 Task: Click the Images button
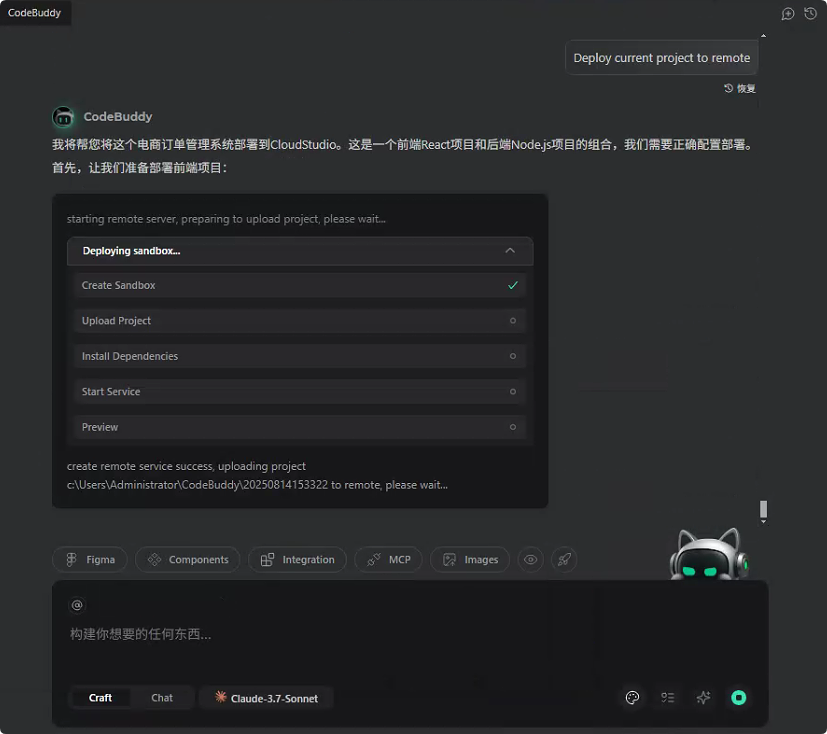470,559
